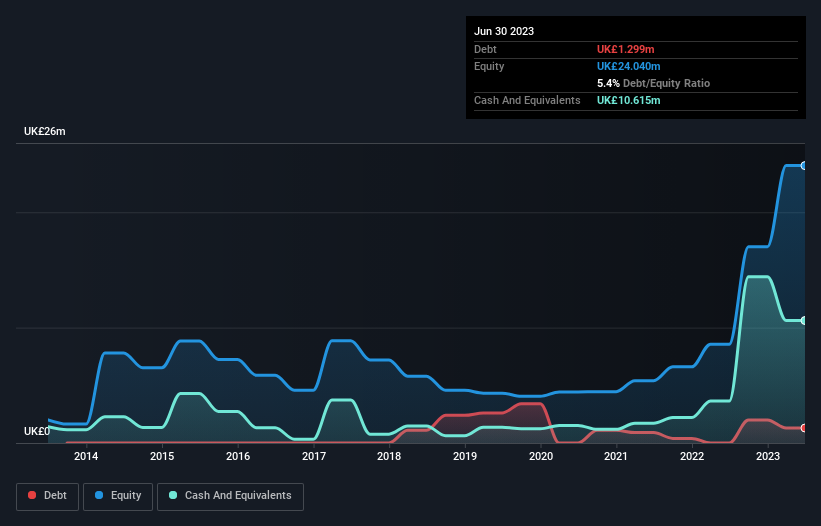Click the Equity row label in tooltip
The height and width of the screenshot is (526, 821).
(489, 66)
